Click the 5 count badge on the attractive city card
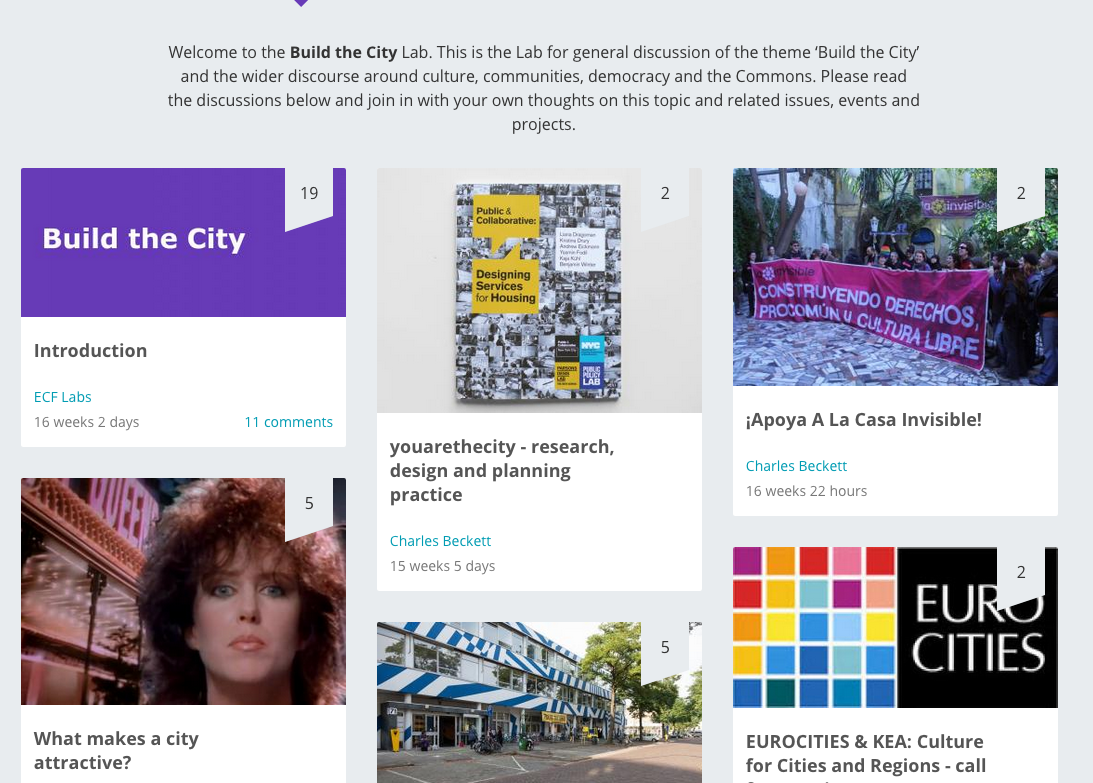Screen dimensions: 1093x783 (x=309, y=504)
